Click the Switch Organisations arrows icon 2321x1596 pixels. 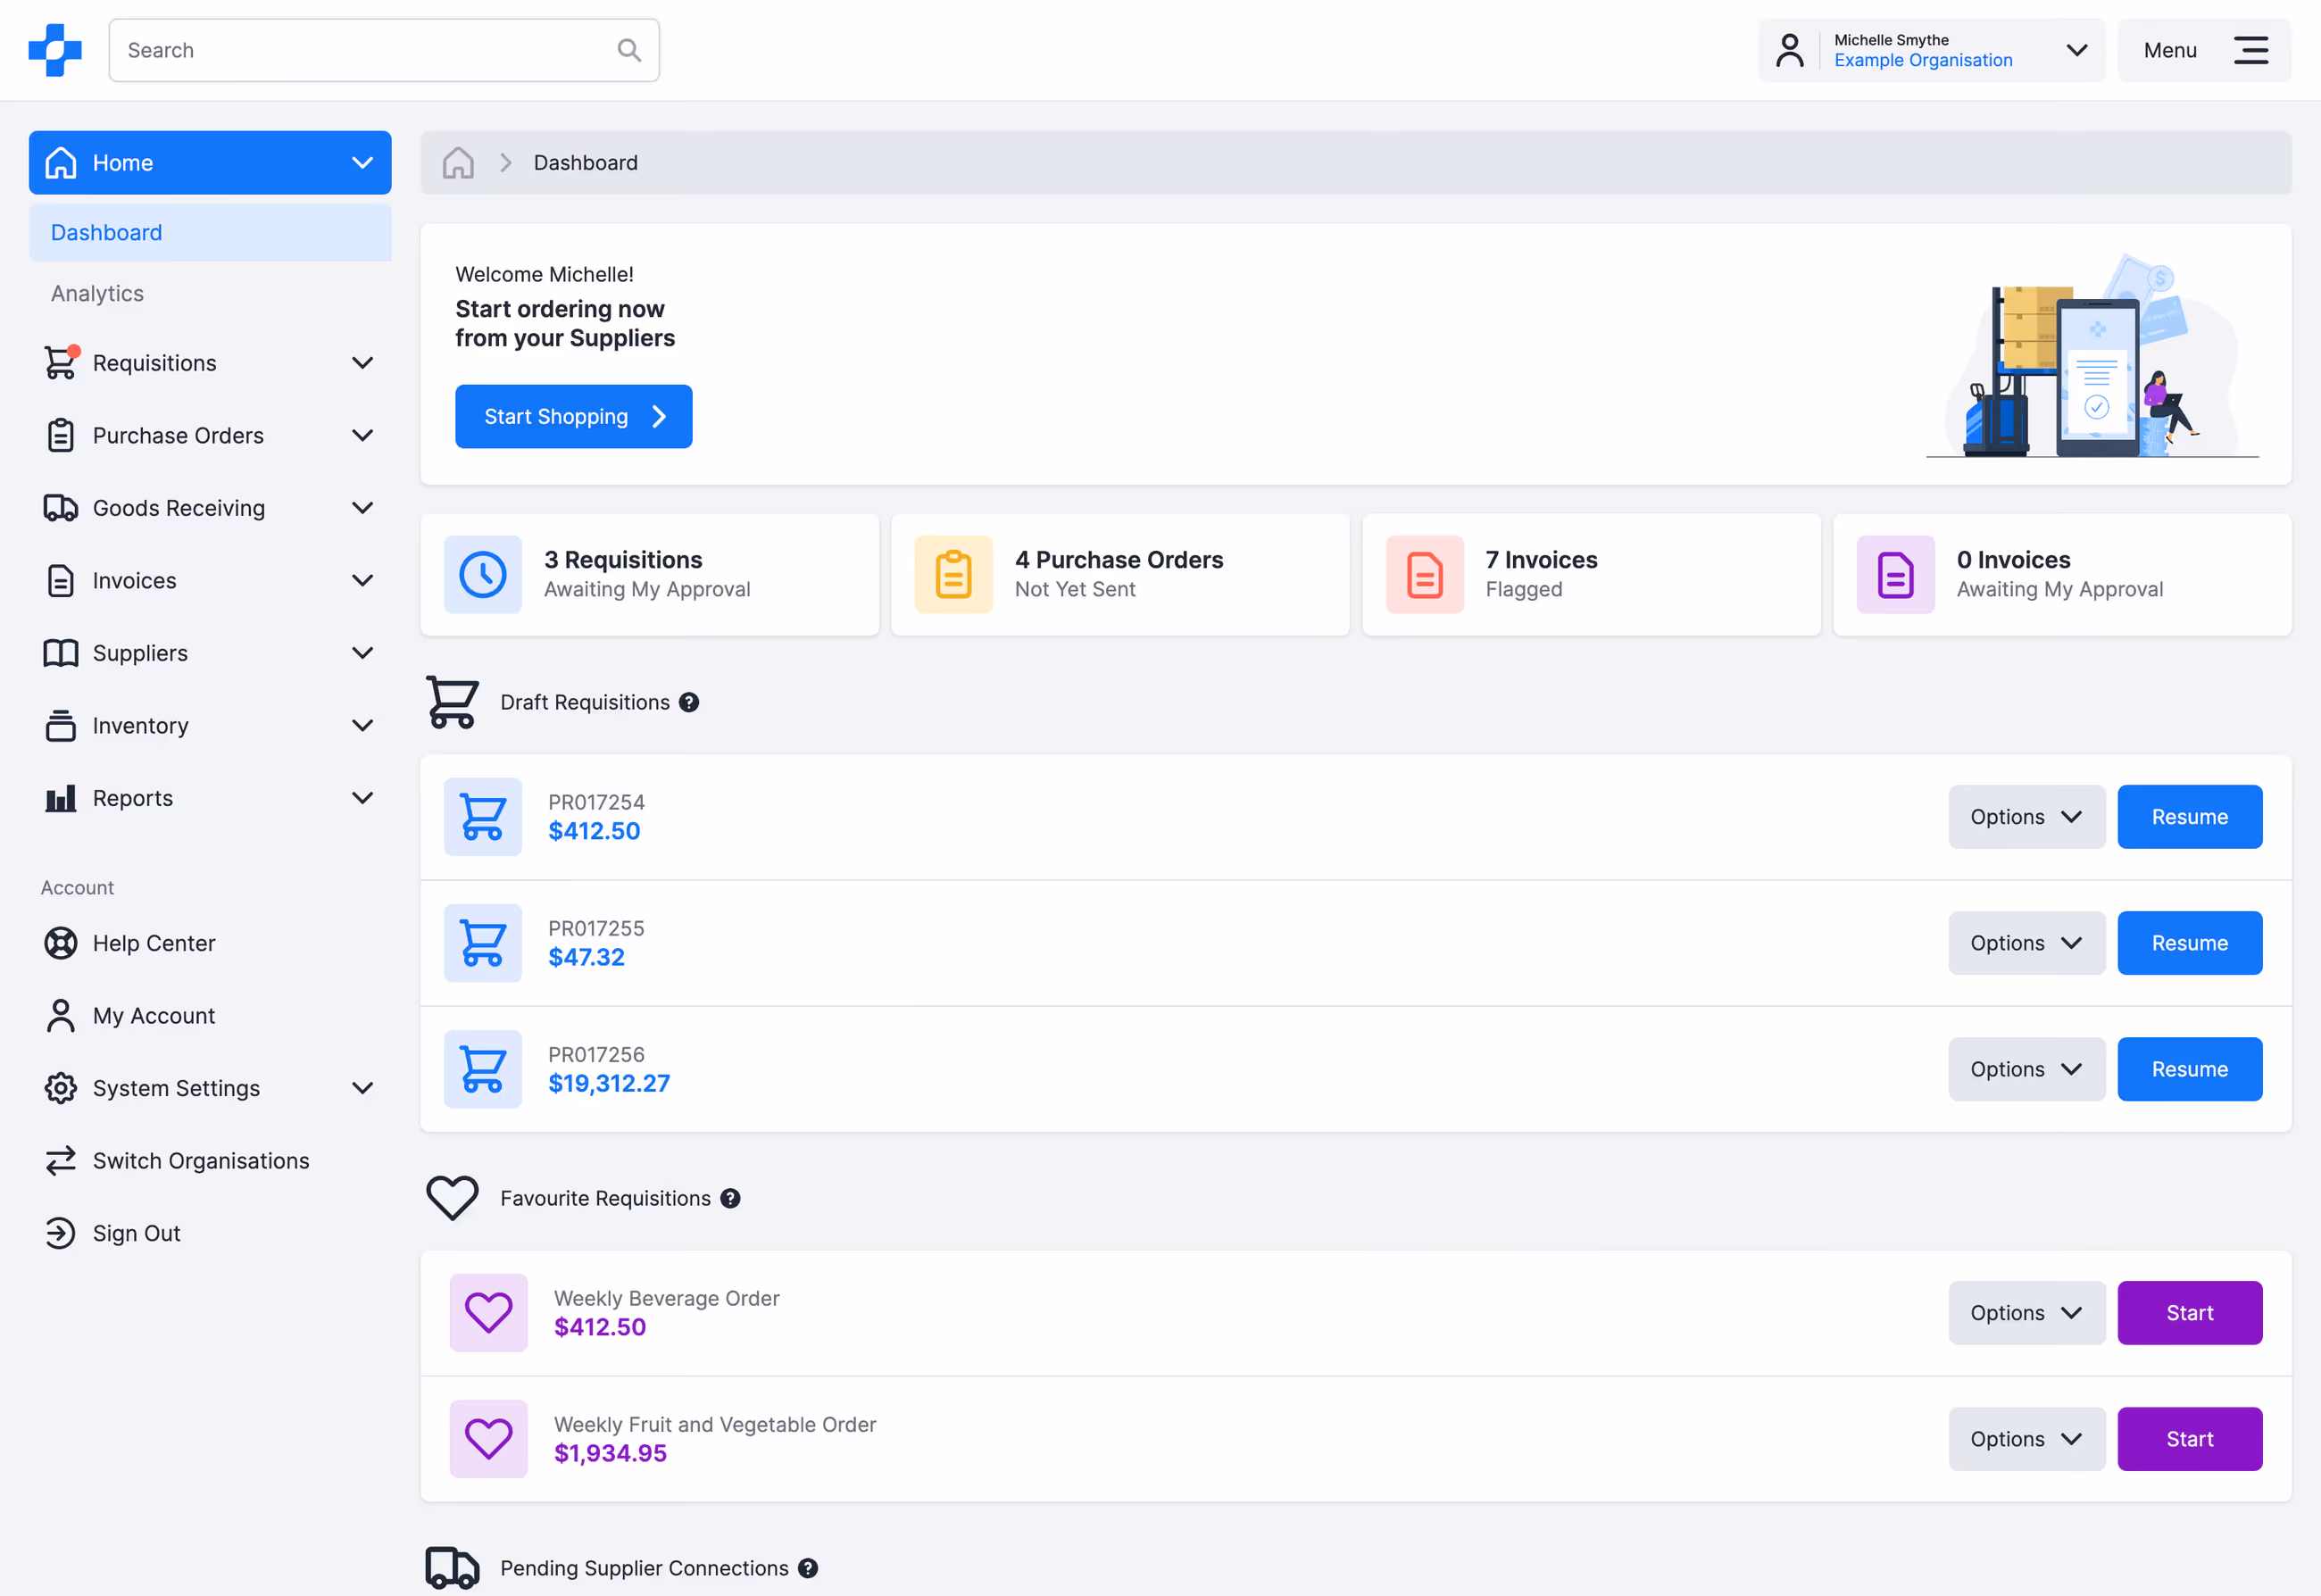click(x=61, y=1160)
